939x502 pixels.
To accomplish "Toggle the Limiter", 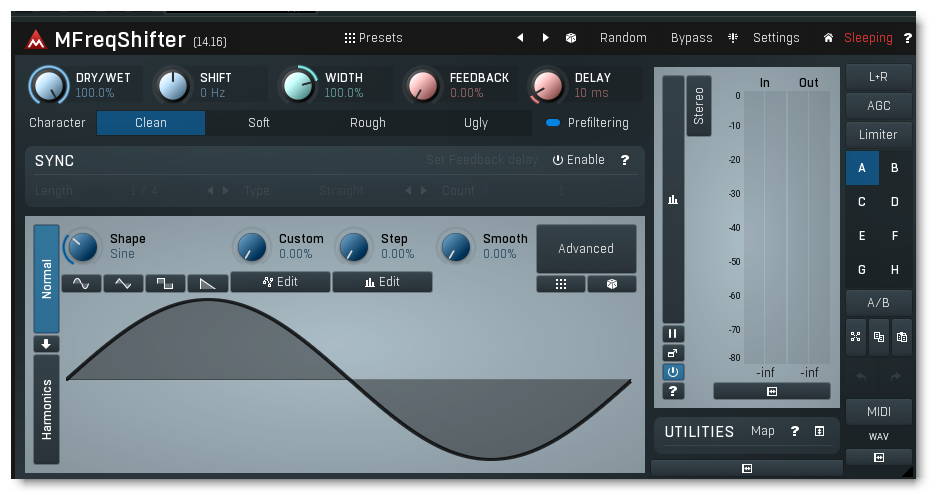I will click(879, 134).
